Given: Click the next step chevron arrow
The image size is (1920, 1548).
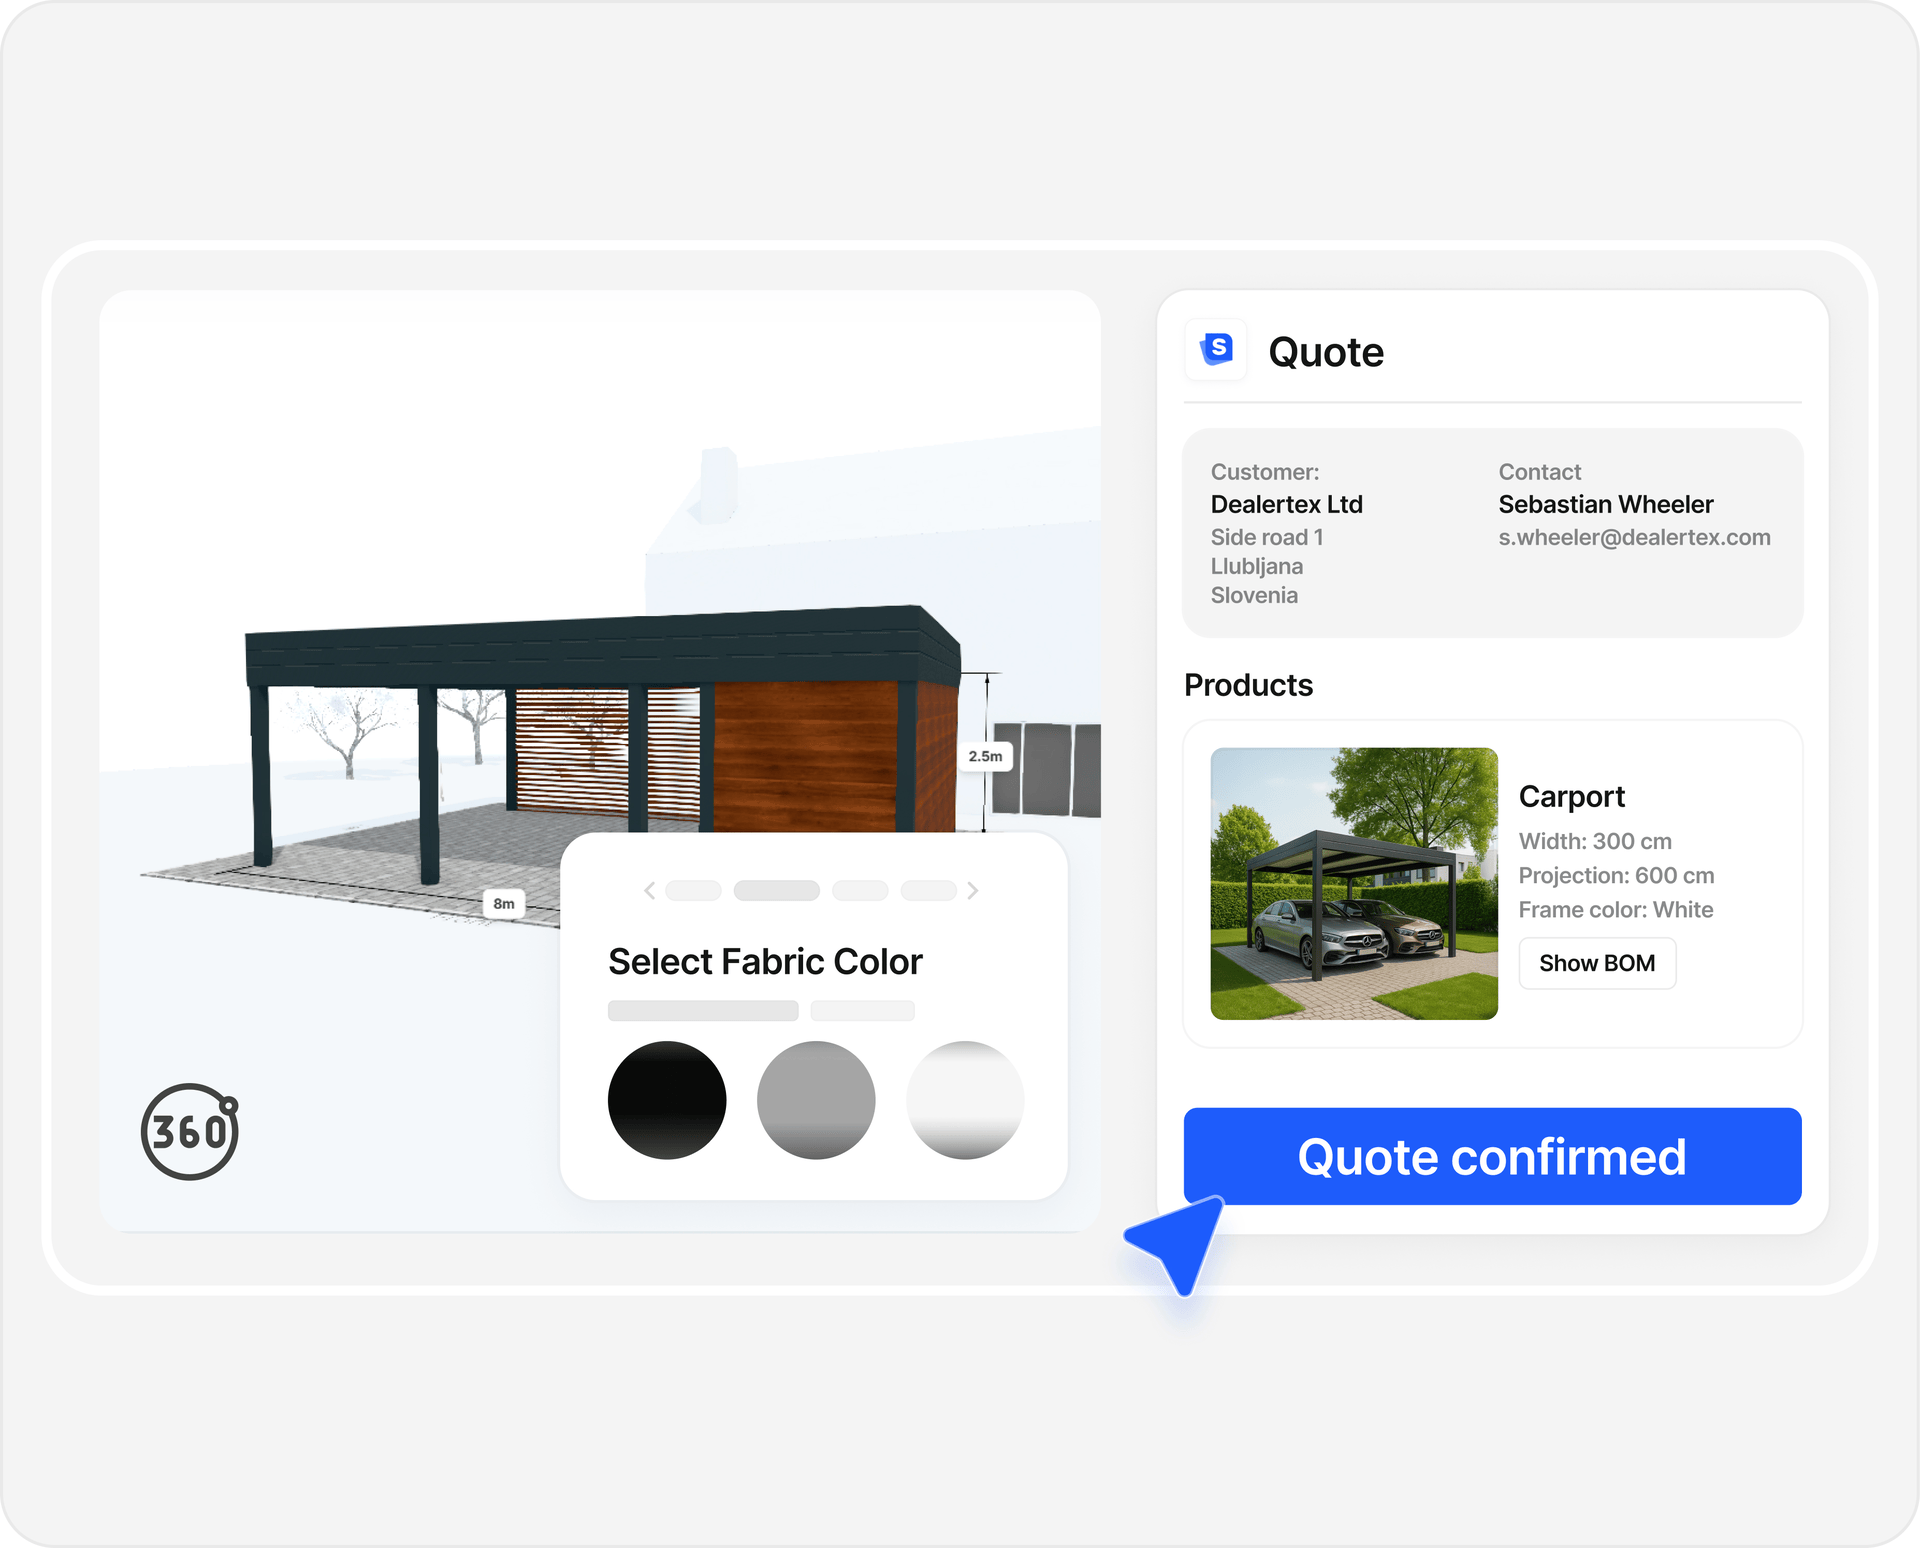Looking at the screenshot, I should (972, 890).
